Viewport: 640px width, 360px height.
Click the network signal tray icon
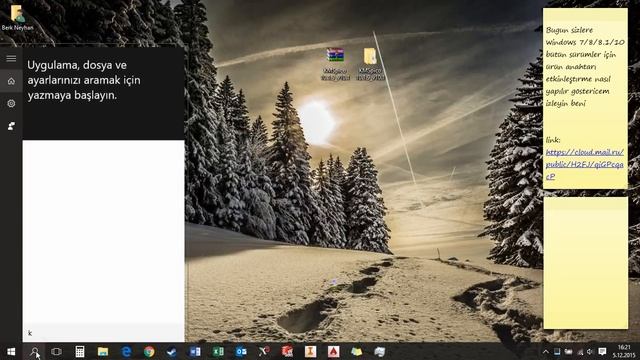pyautogui.click(x=580, y=351)
